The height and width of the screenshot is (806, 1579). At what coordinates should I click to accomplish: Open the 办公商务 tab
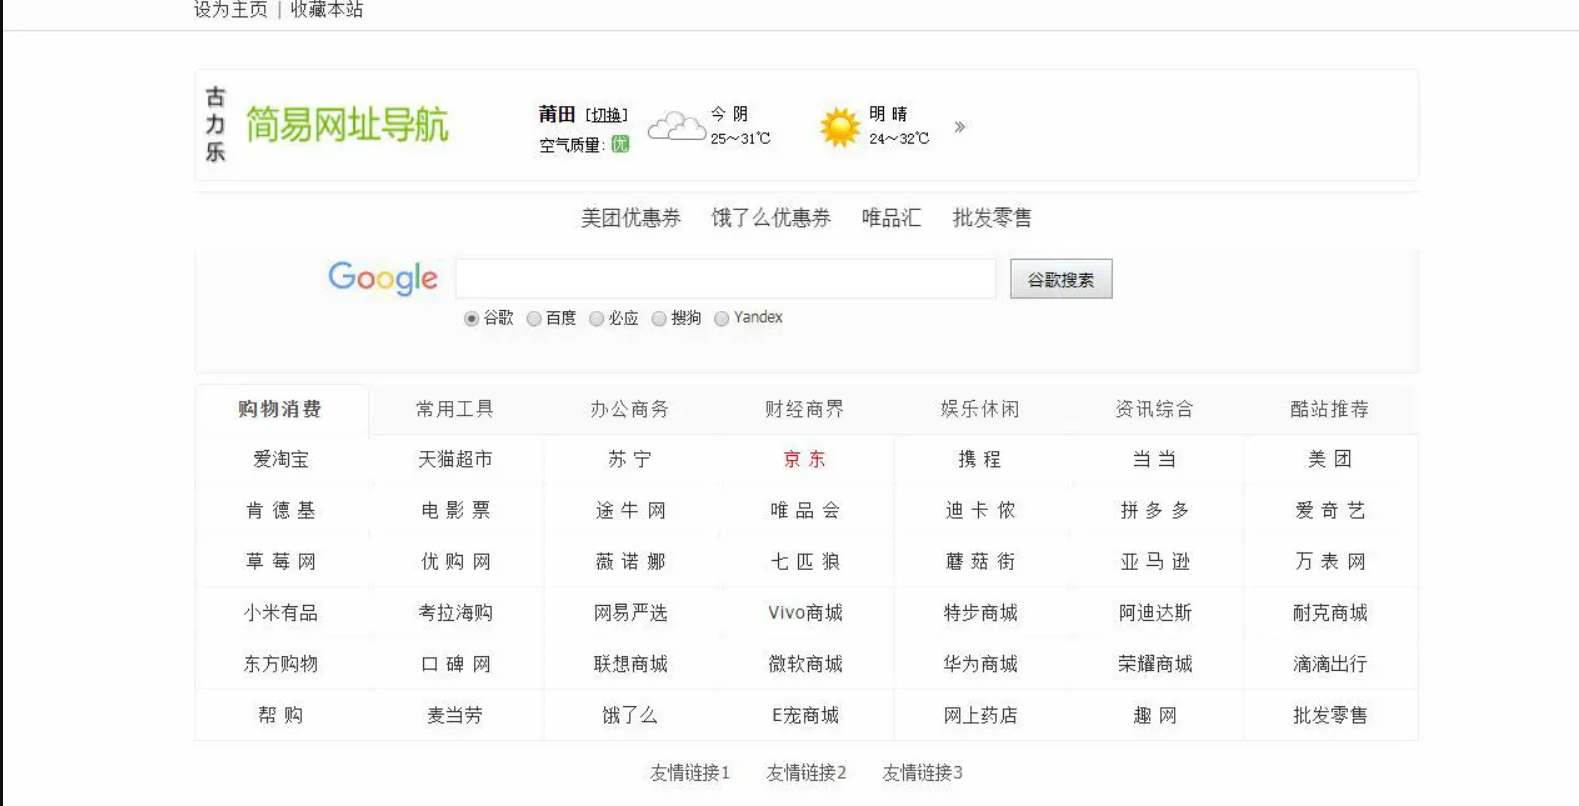[630, 409]
